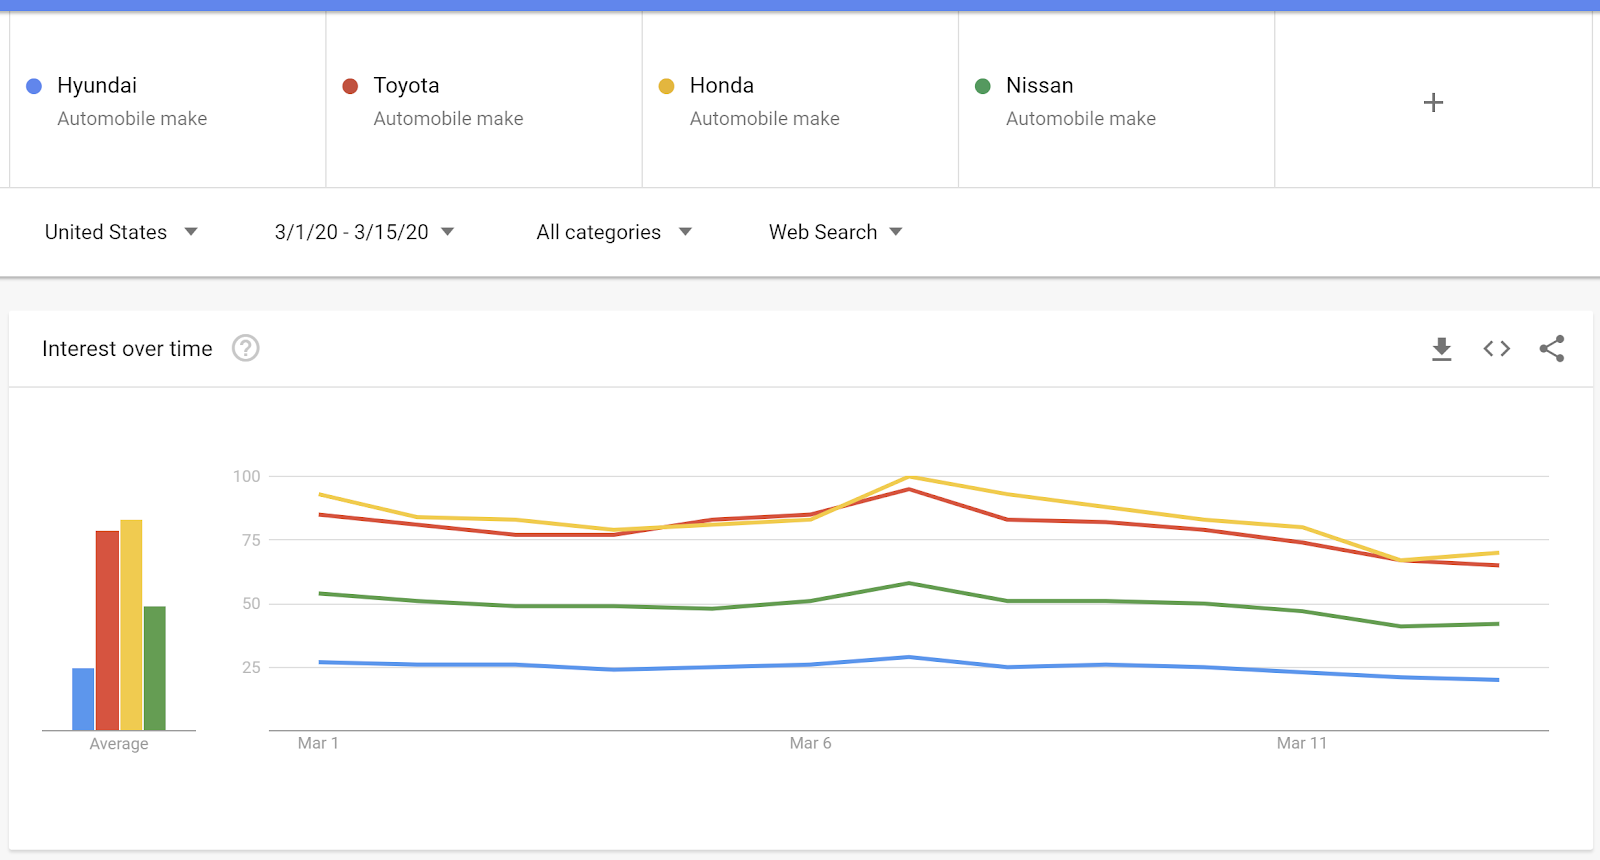1600x860 pixels.
Task: Click the 25 y-axis label
Action: coord(251,667)
